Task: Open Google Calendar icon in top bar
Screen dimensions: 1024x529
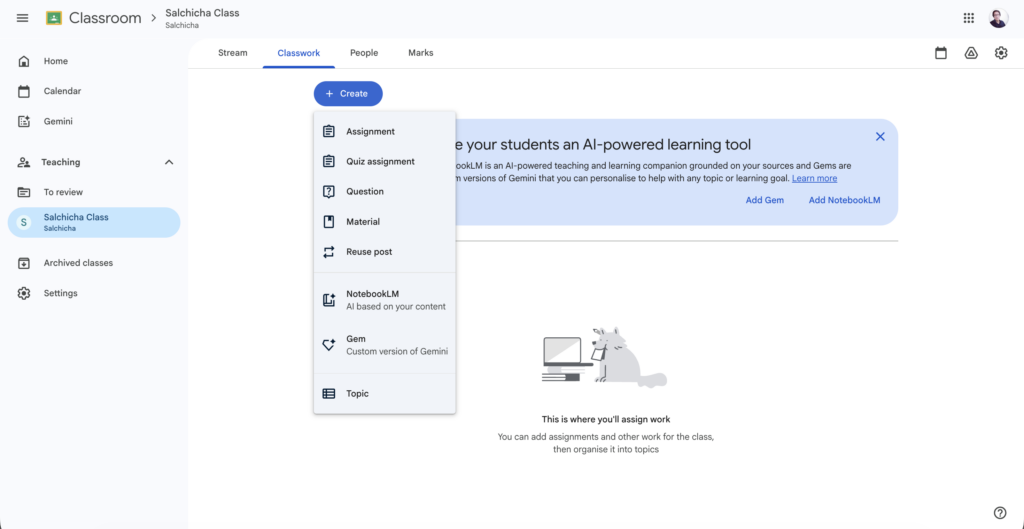Action: click(940, 53)
